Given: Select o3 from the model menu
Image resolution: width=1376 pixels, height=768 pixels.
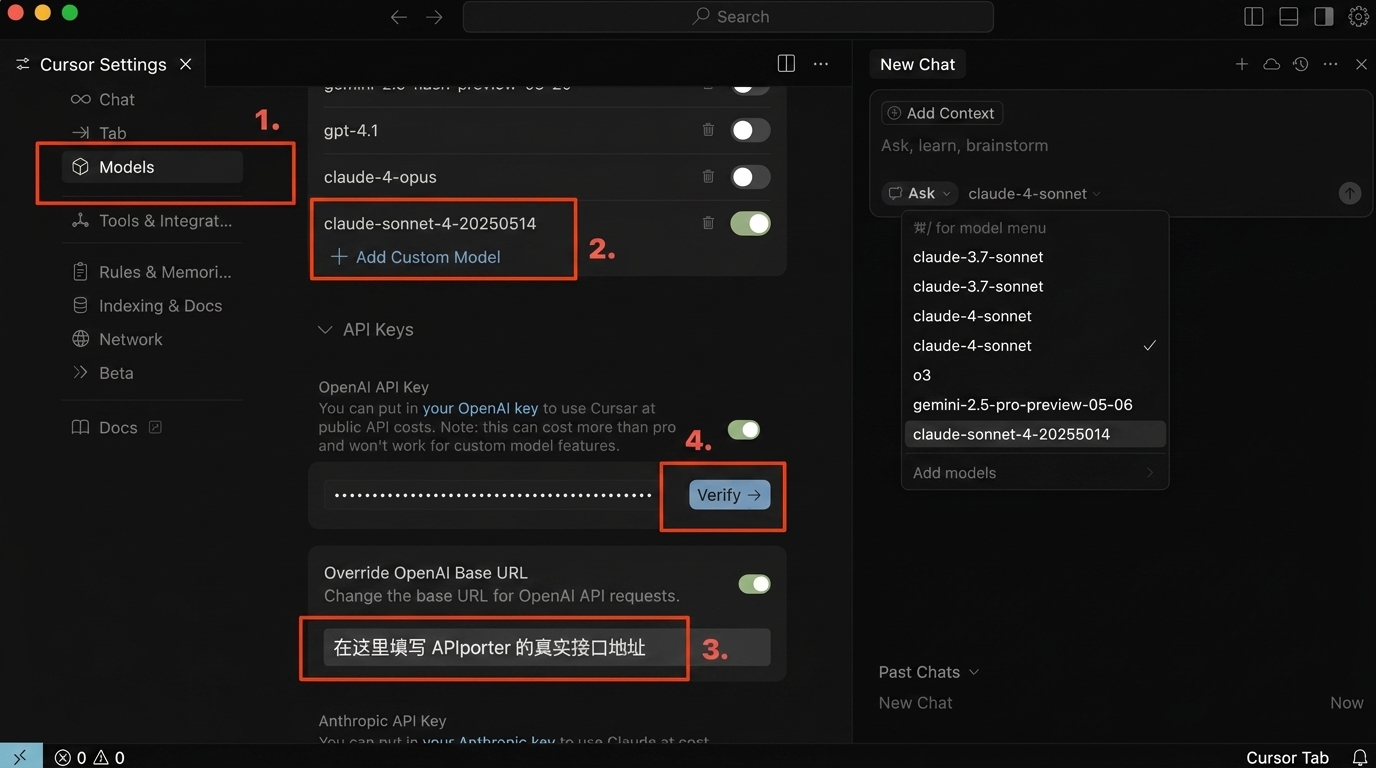Looking at the screenshot, I should [x=921, y=374].
